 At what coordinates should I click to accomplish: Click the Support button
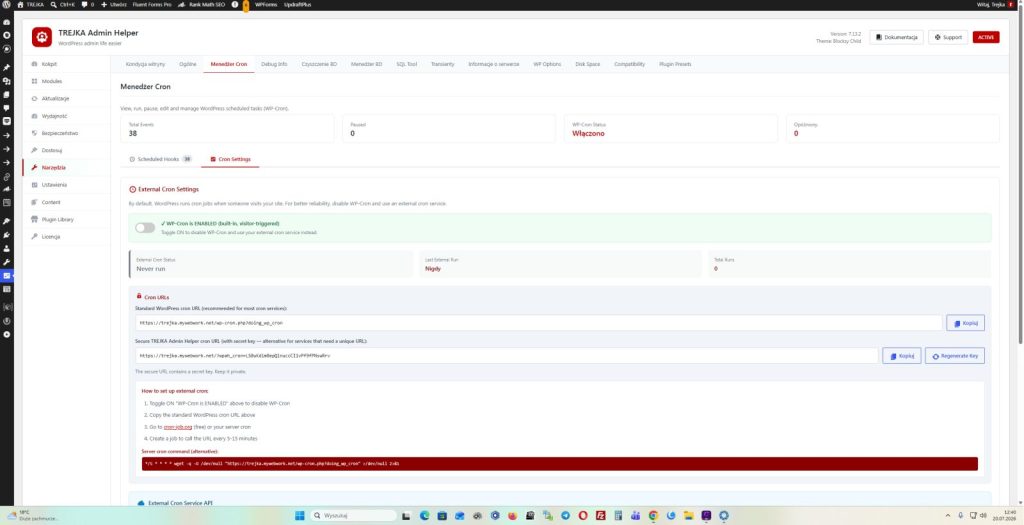pyautogui.click(x=948, y=37)
